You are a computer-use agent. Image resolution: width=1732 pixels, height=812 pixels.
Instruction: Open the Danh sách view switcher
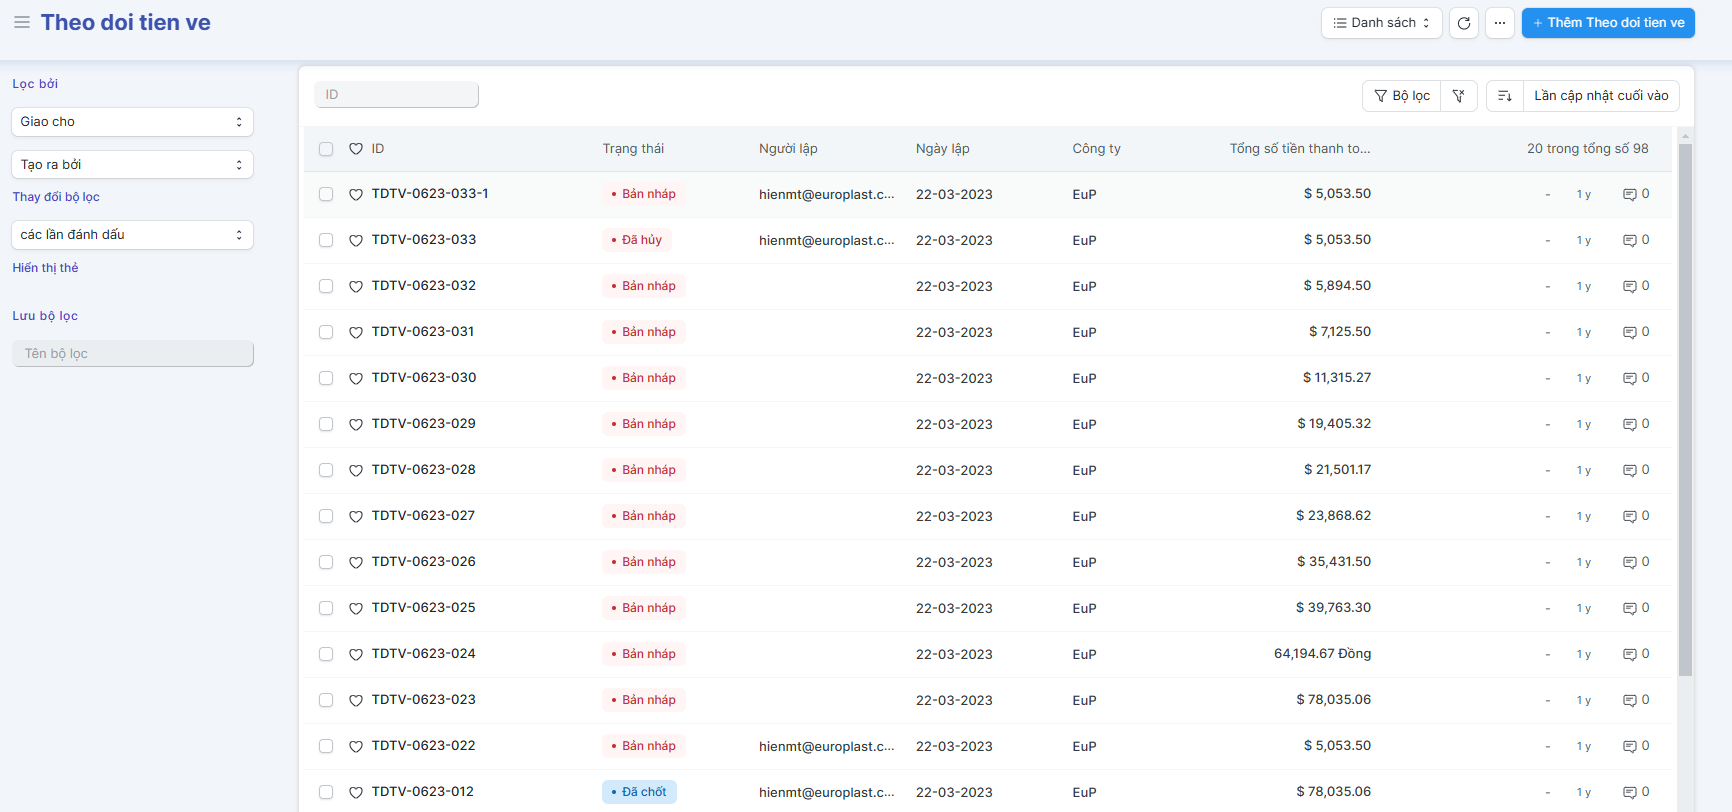click(1381, 23)
